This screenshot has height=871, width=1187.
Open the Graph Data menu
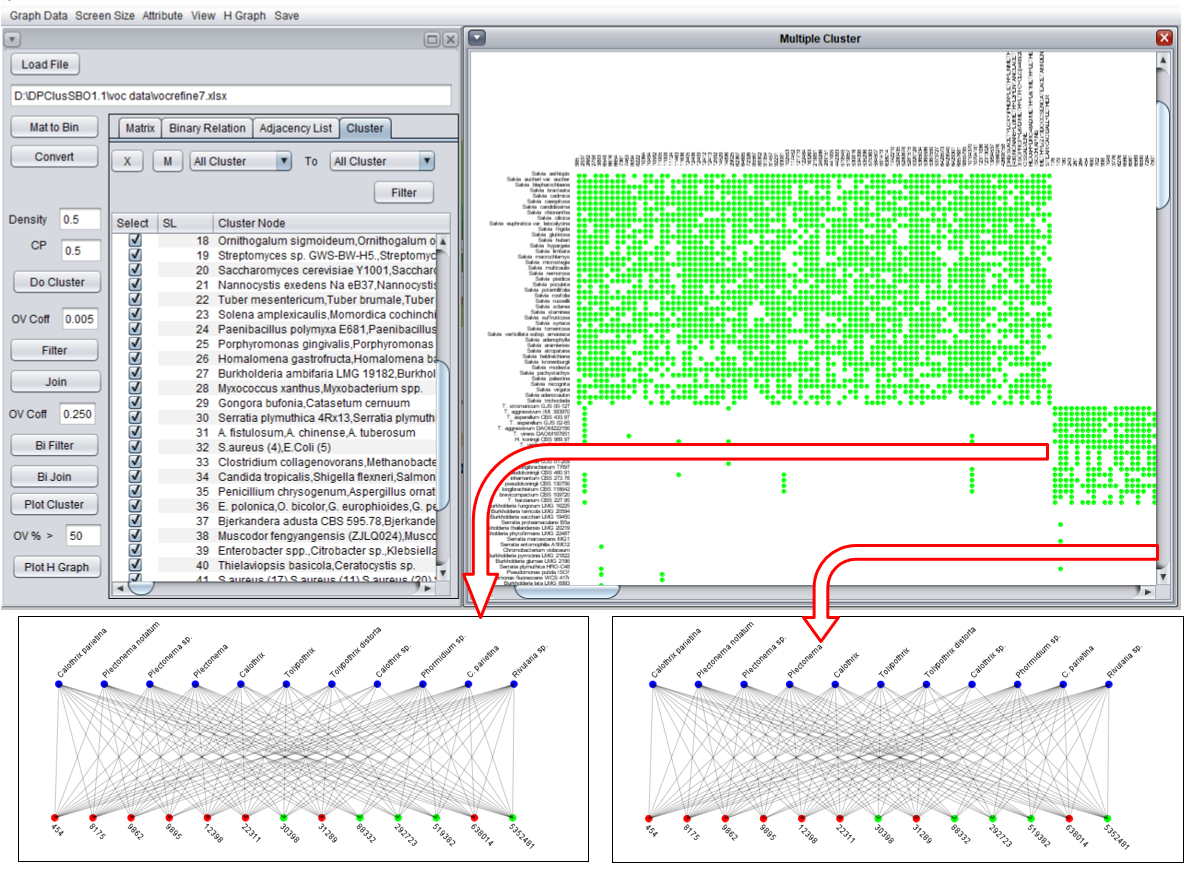pos(38,15)
